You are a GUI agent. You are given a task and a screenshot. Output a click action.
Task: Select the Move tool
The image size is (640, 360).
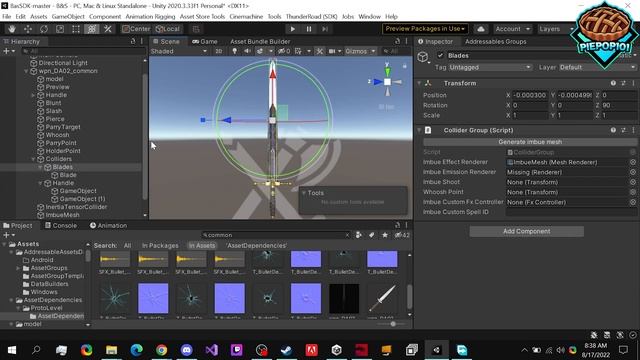pyautogui.click(x=28, y=29)
